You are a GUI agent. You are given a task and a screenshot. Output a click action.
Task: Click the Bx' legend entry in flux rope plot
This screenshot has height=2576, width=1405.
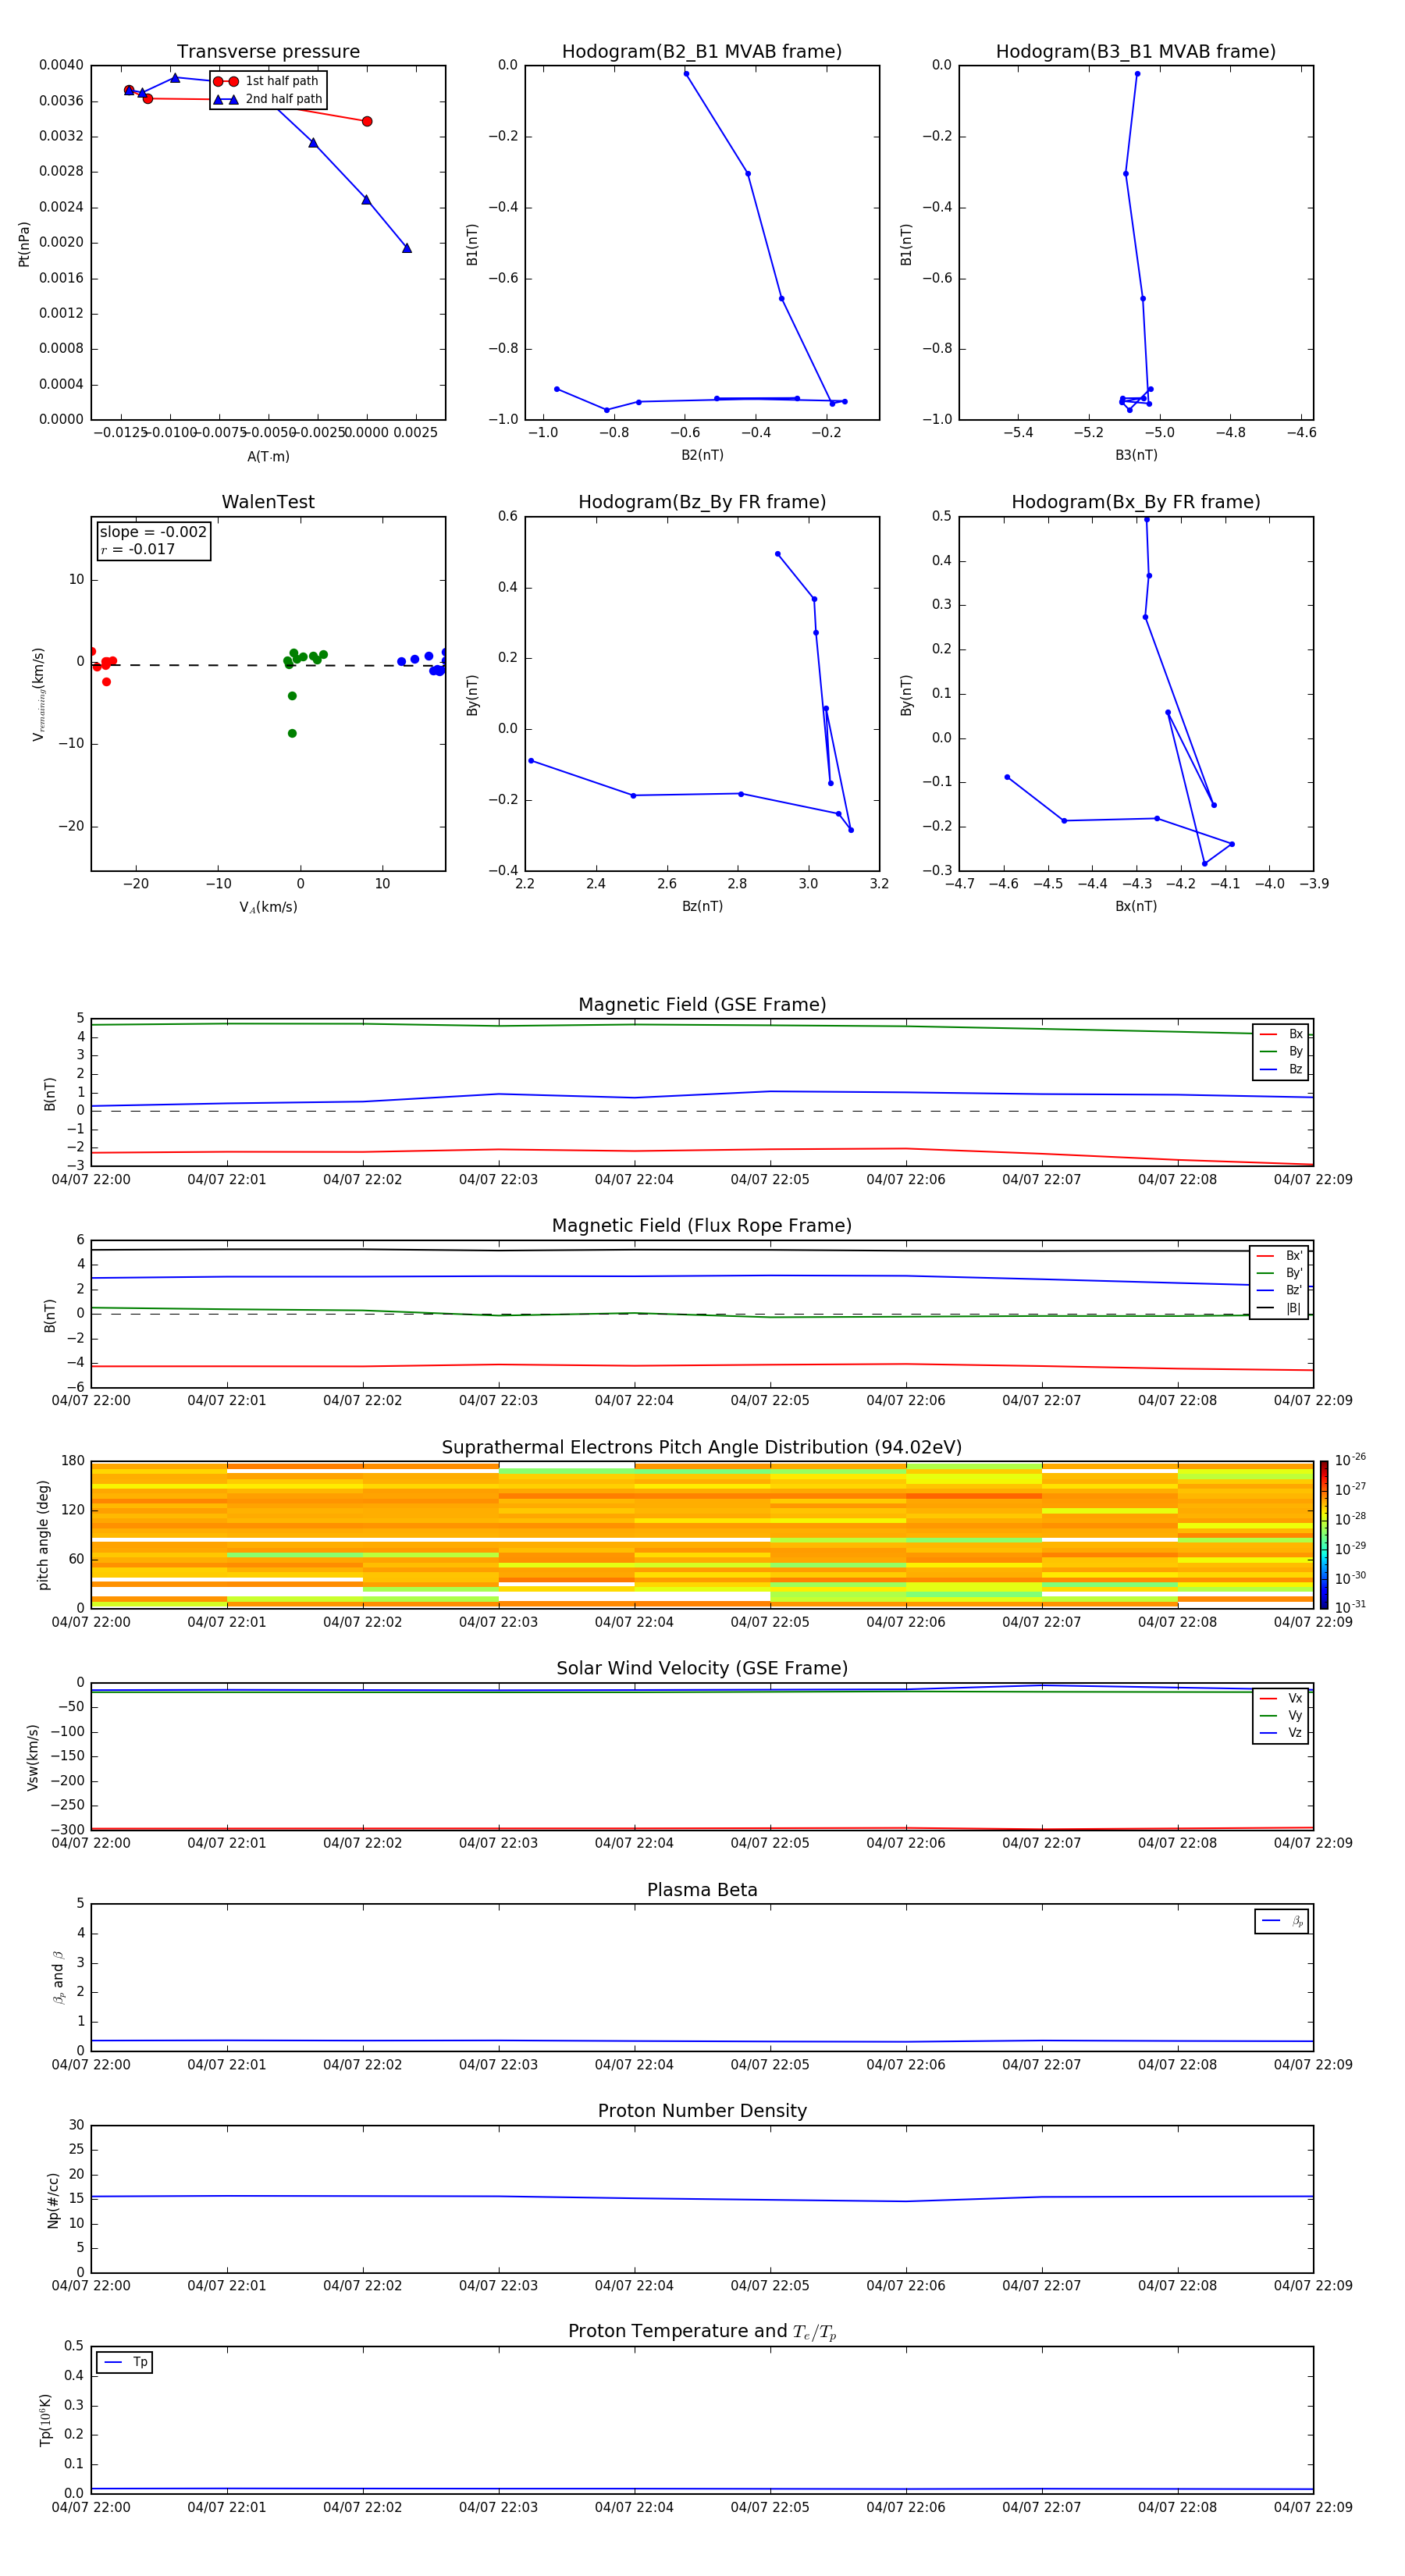point(1279,1256)
